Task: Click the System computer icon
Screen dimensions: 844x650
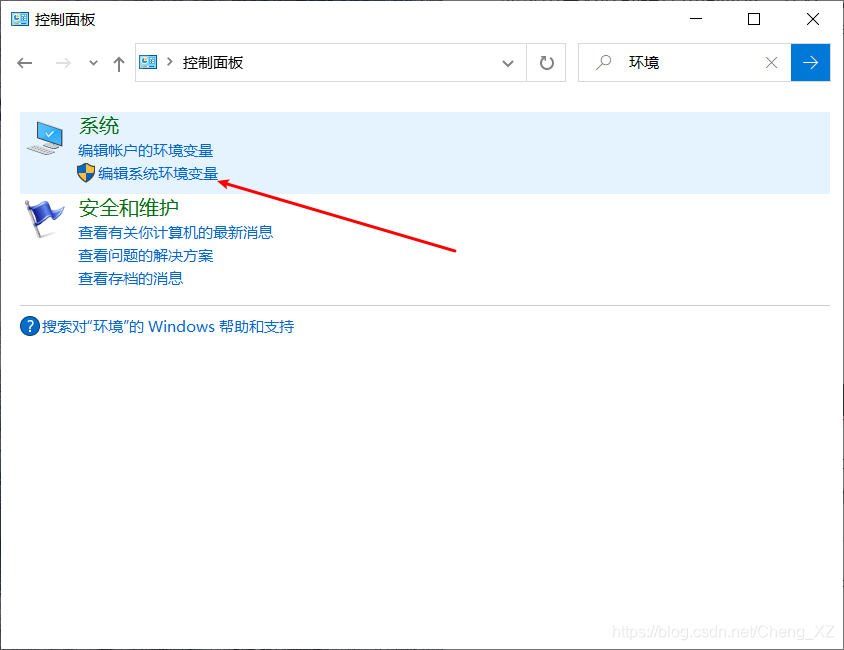Action: coord(45,138)
